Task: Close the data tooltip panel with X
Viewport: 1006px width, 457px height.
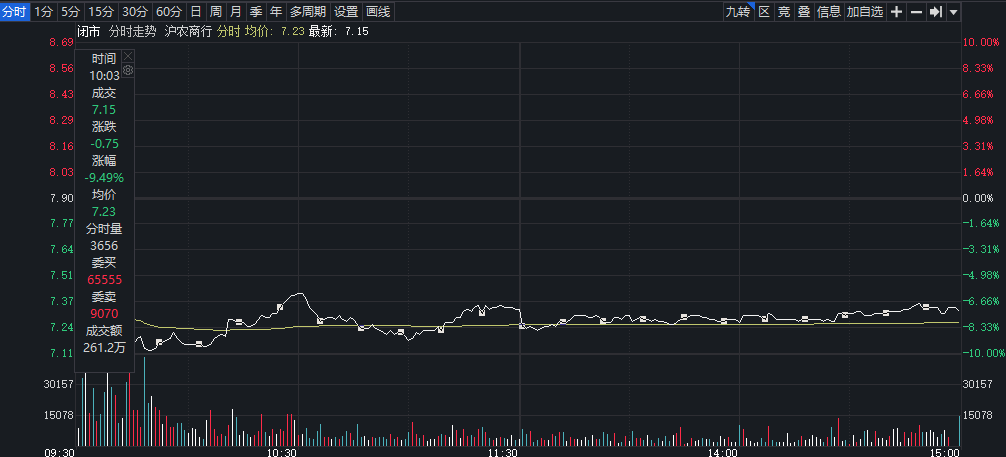Action: click(128, 56)
